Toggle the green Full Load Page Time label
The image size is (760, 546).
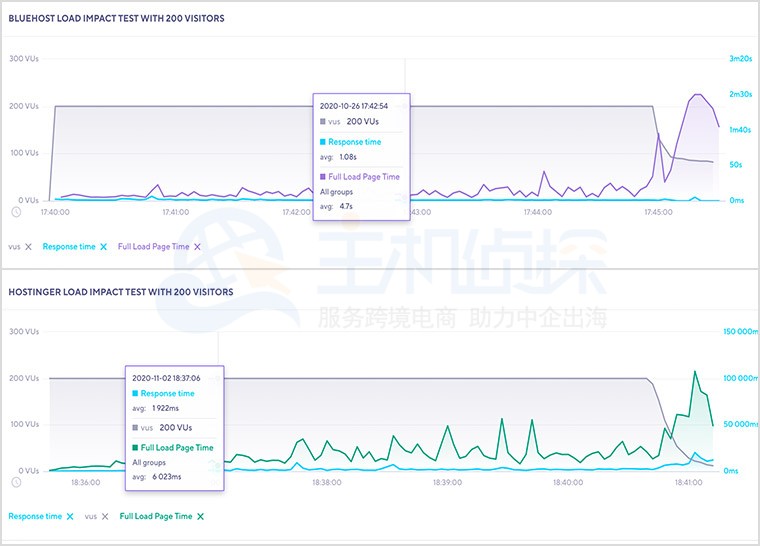(155, 516)
